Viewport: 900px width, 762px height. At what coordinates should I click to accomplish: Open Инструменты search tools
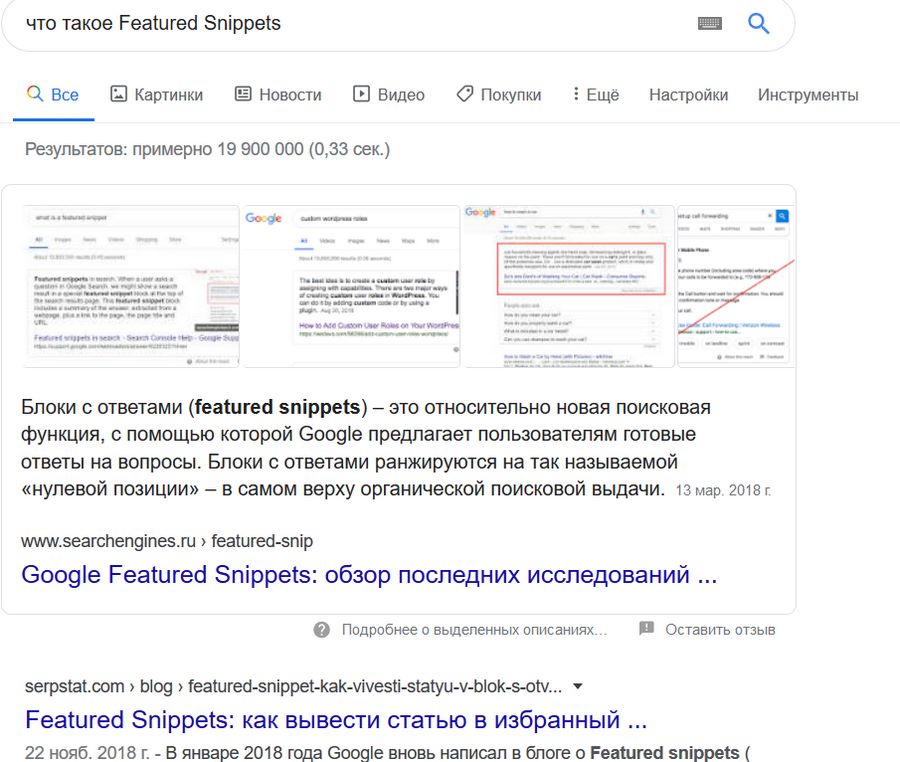coord(808,95)
